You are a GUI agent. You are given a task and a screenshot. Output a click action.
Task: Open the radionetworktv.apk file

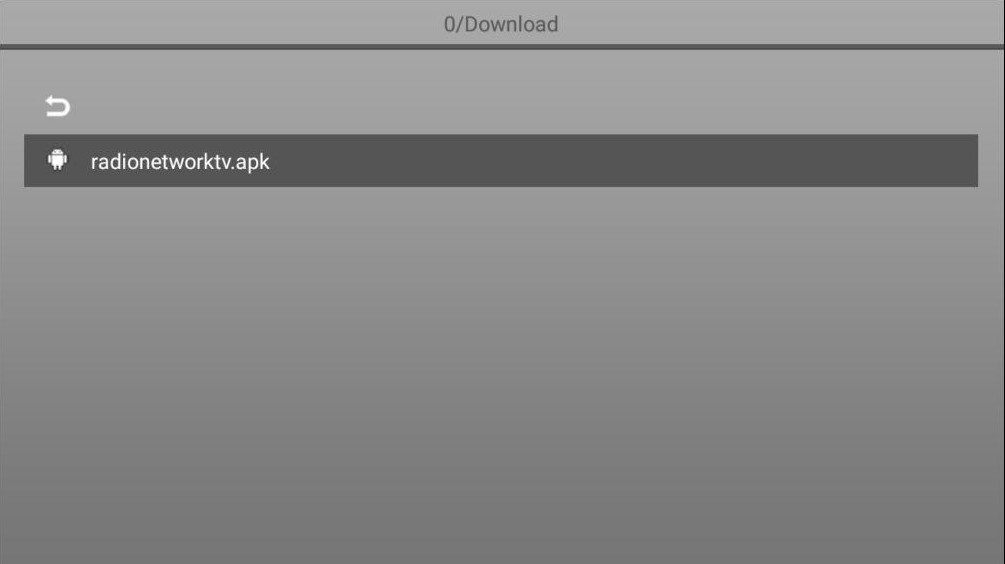coord(501,161)
